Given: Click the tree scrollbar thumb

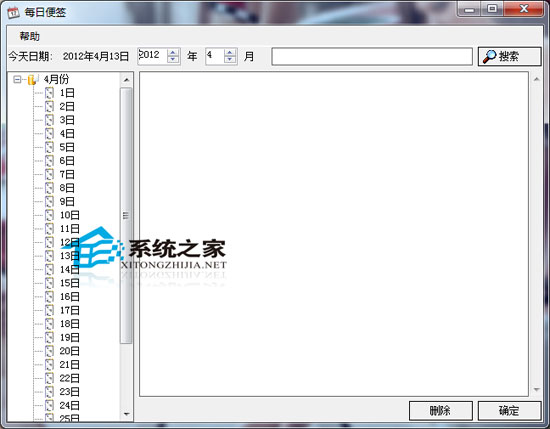Looking at the screenshot, I should (x=126, y=215).
